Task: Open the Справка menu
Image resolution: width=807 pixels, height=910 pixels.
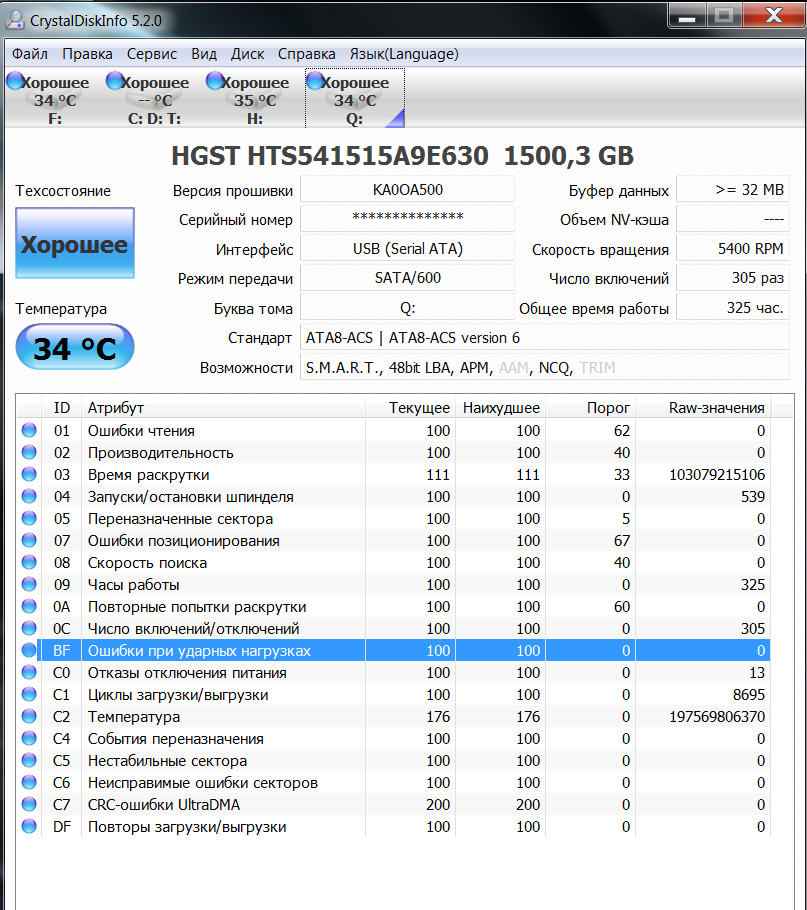Action: coord(306,54)
